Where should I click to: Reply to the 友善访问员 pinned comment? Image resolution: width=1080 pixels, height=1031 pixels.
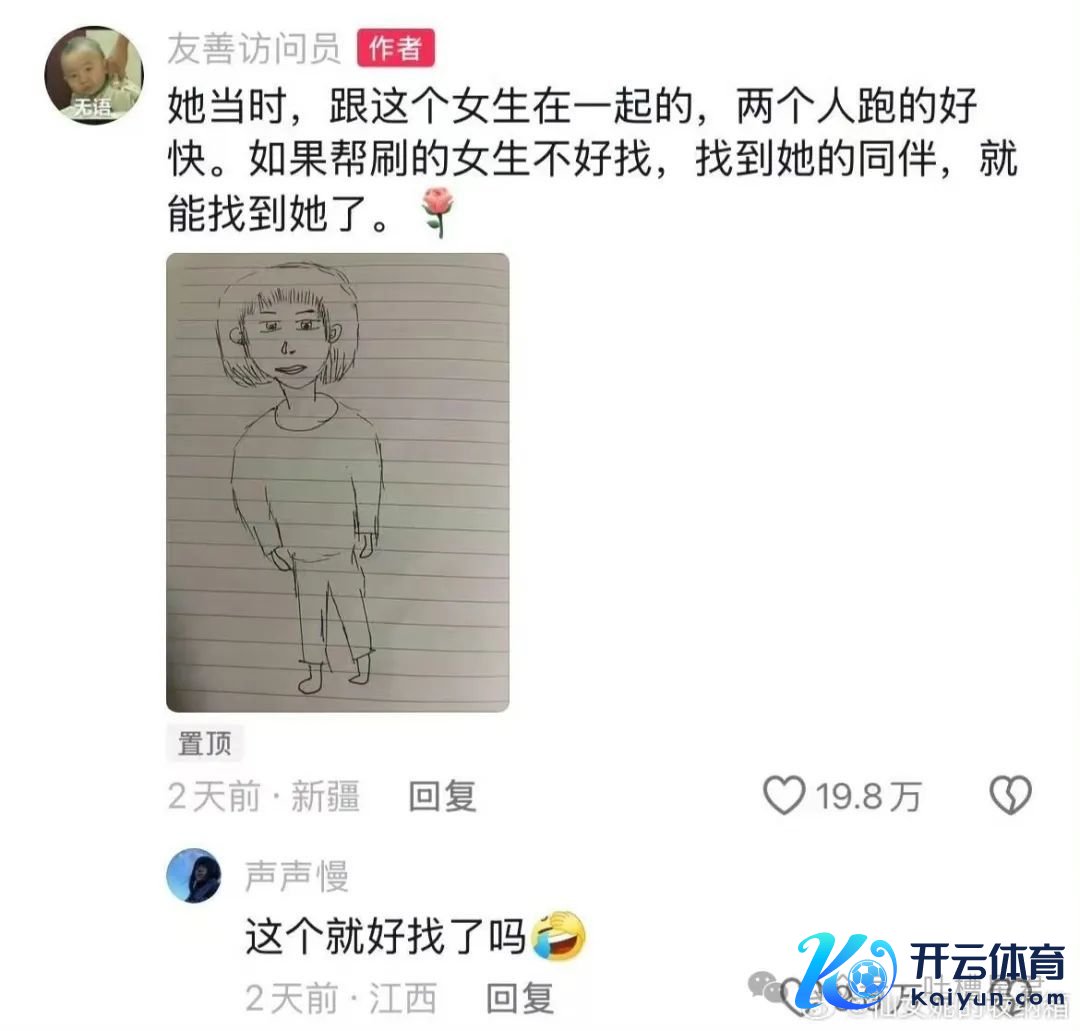442,797
